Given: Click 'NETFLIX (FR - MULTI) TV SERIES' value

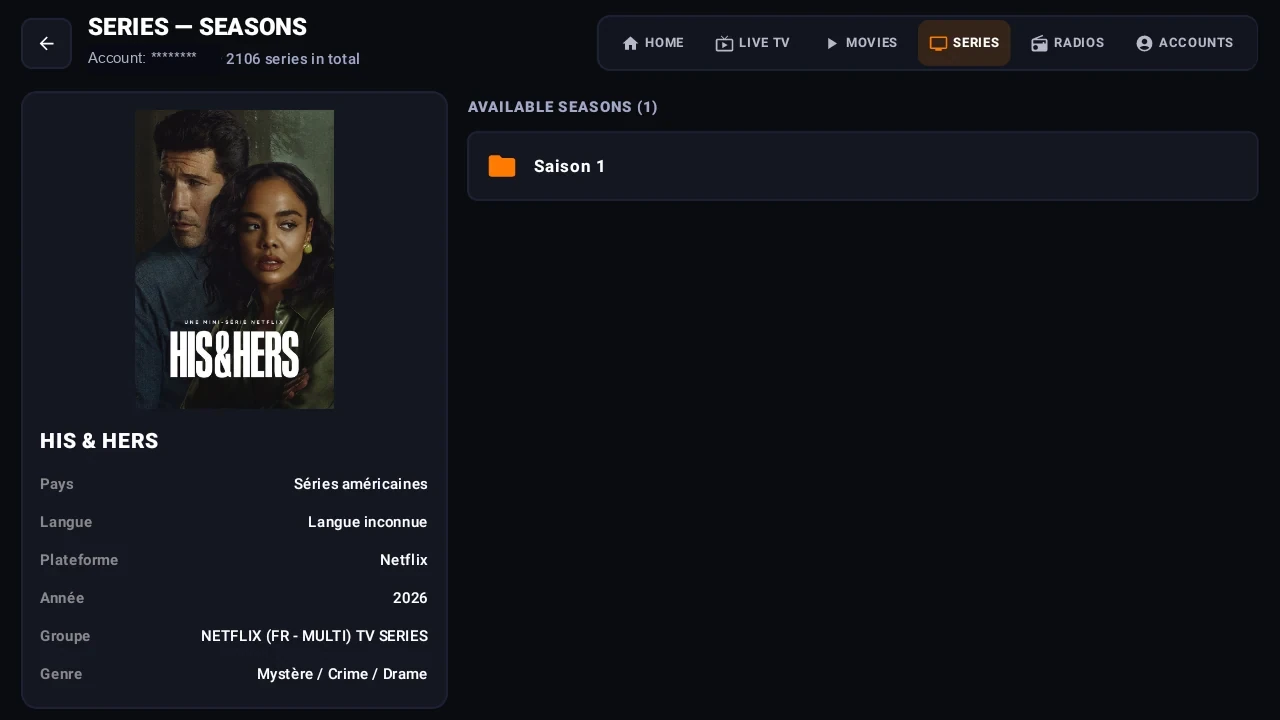Looking at the screenshot, I should (314, 636).
